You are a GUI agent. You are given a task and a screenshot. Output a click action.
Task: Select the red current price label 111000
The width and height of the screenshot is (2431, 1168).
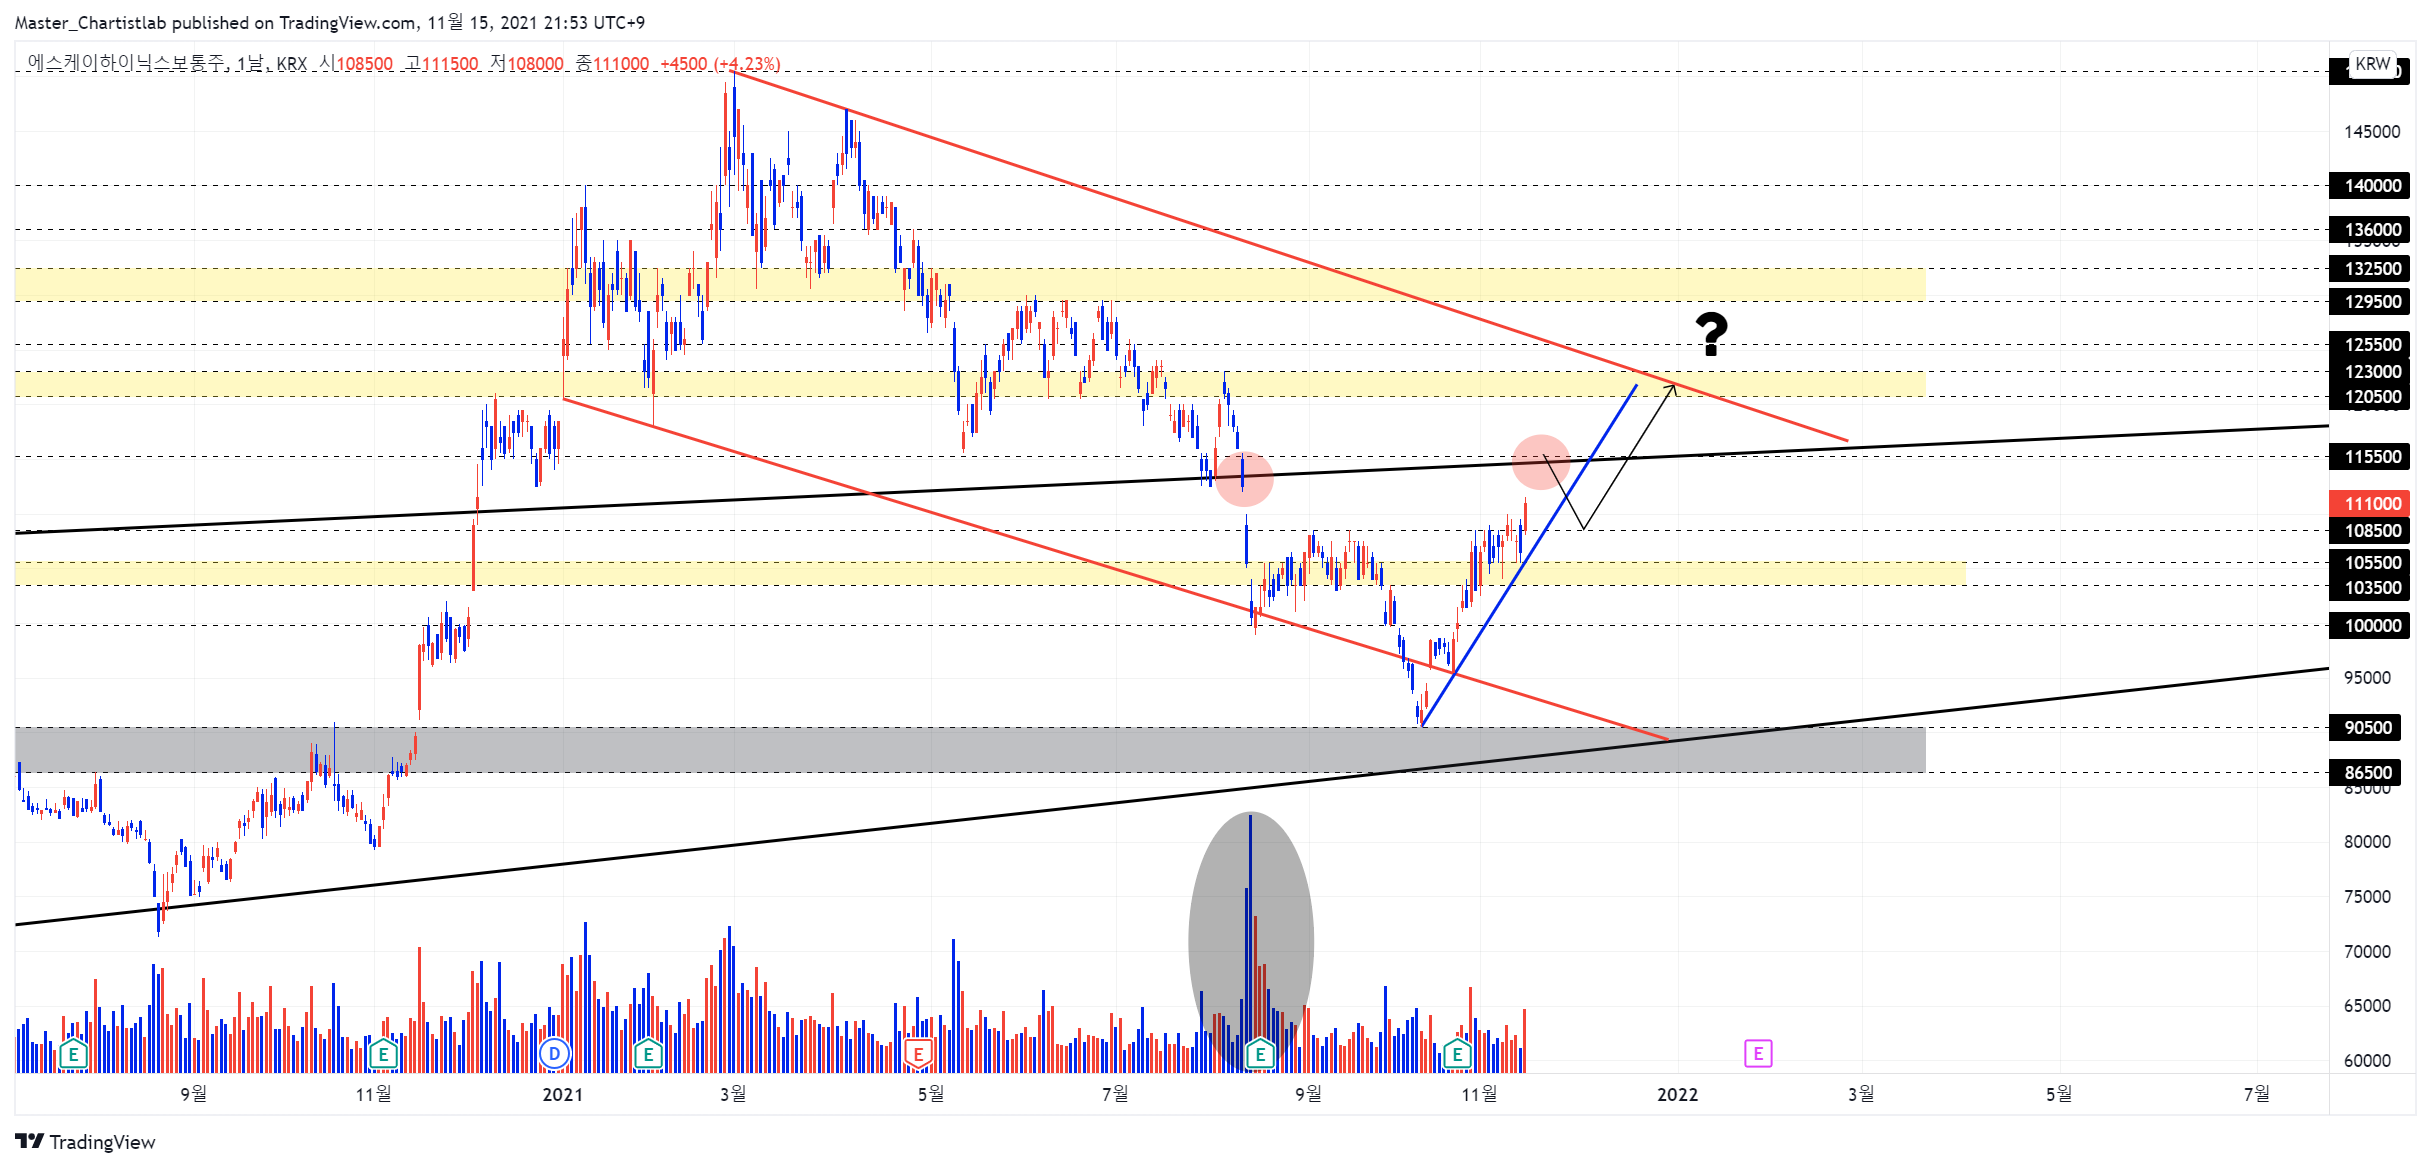pos(2369,503)
